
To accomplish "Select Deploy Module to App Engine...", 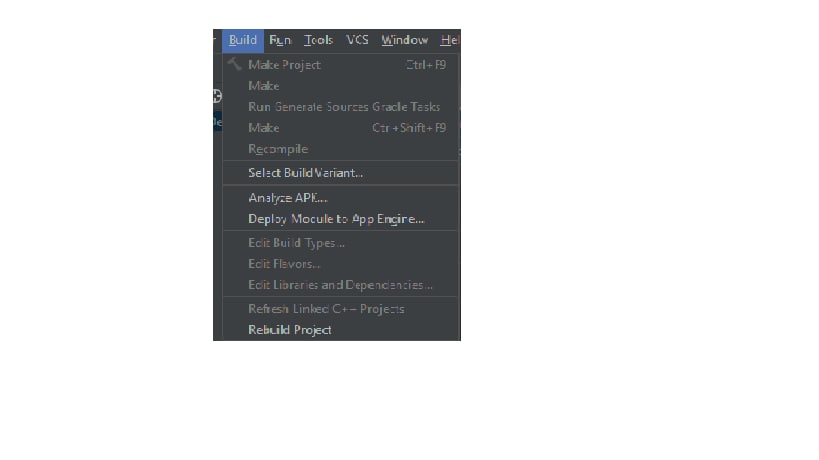I will click(x=340, y=219).
